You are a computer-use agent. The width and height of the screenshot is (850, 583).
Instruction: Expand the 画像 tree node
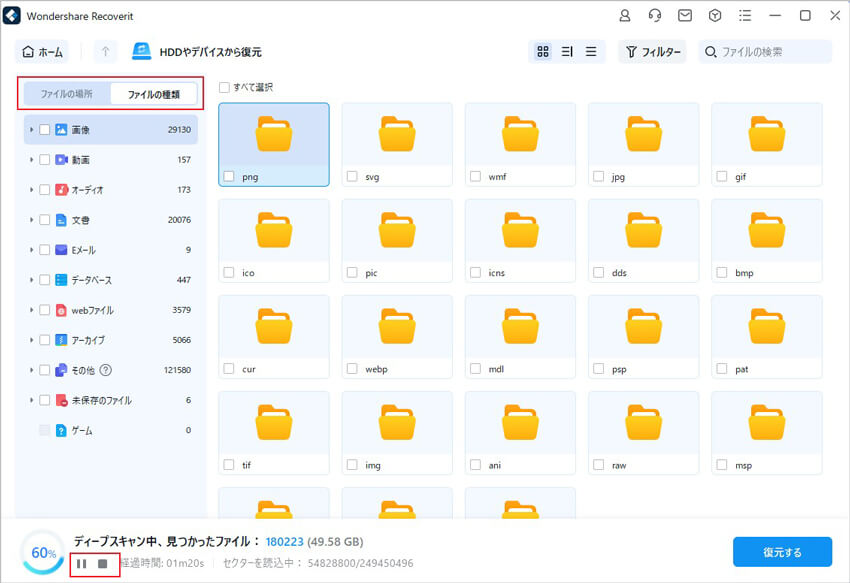pos(31,130)
